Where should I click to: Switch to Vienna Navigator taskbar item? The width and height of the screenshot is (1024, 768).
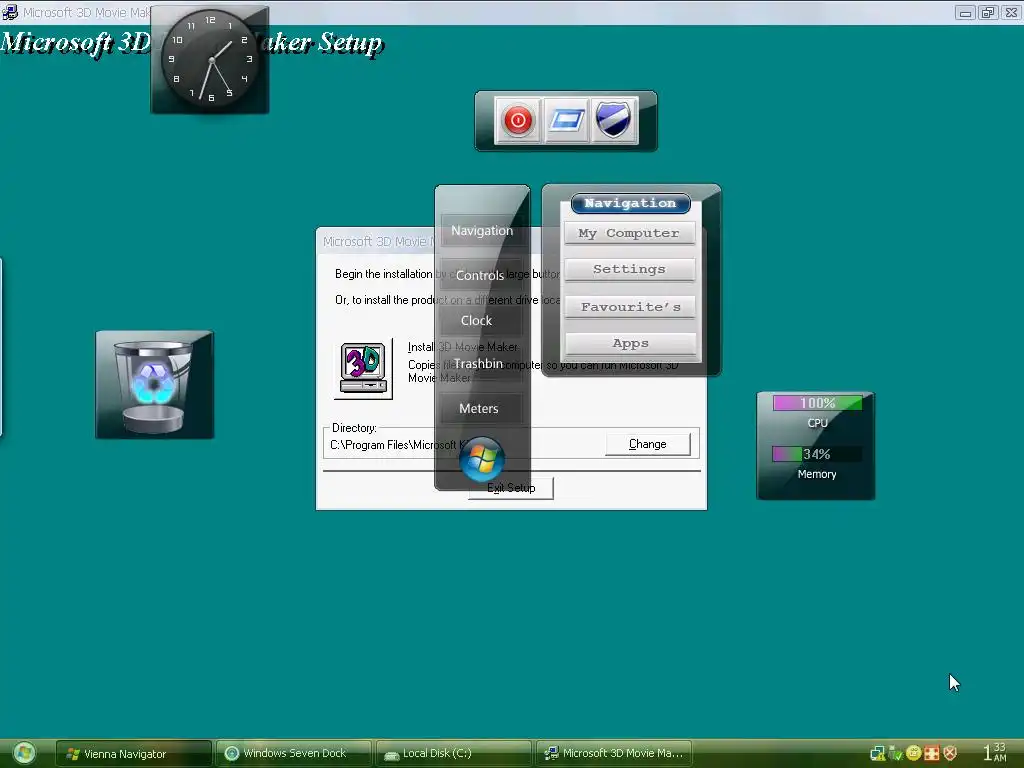(134, 754)
